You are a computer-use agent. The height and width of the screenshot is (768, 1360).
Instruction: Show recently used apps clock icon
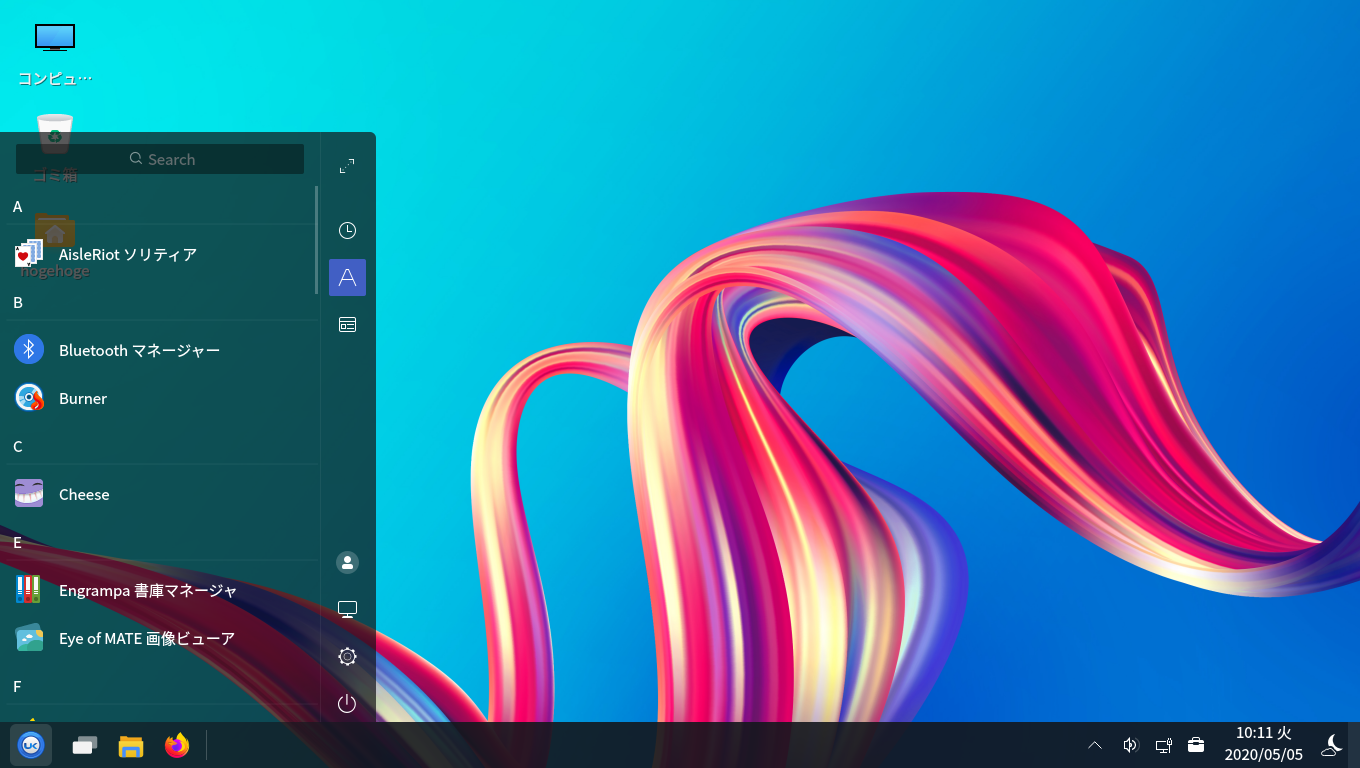347,231
